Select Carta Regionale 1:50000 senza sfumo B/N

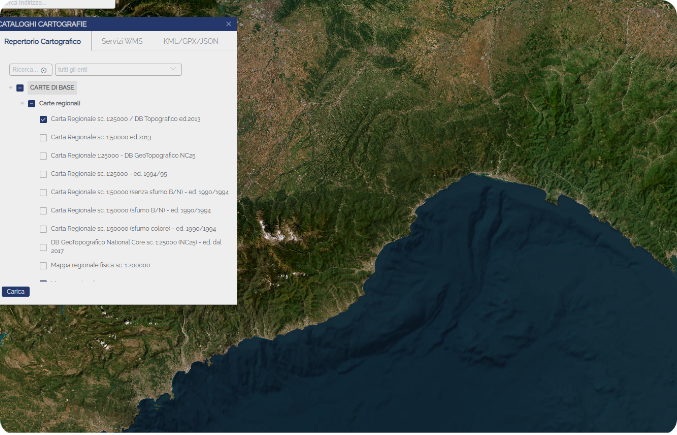[x=43, y=192]
